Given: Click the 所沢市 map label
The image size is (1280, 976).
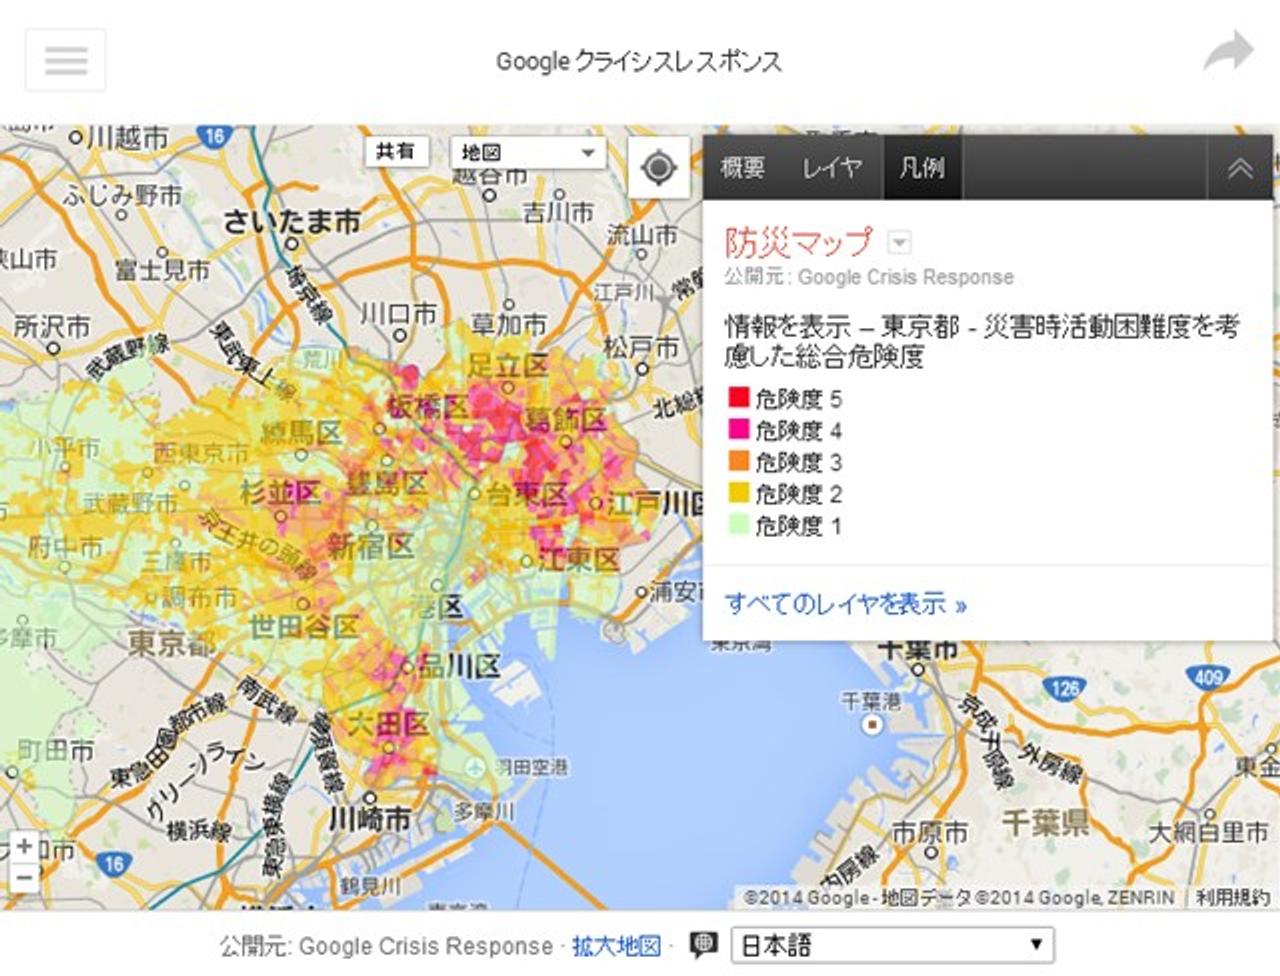Looking at the screenshot, I should click(51, 326).
